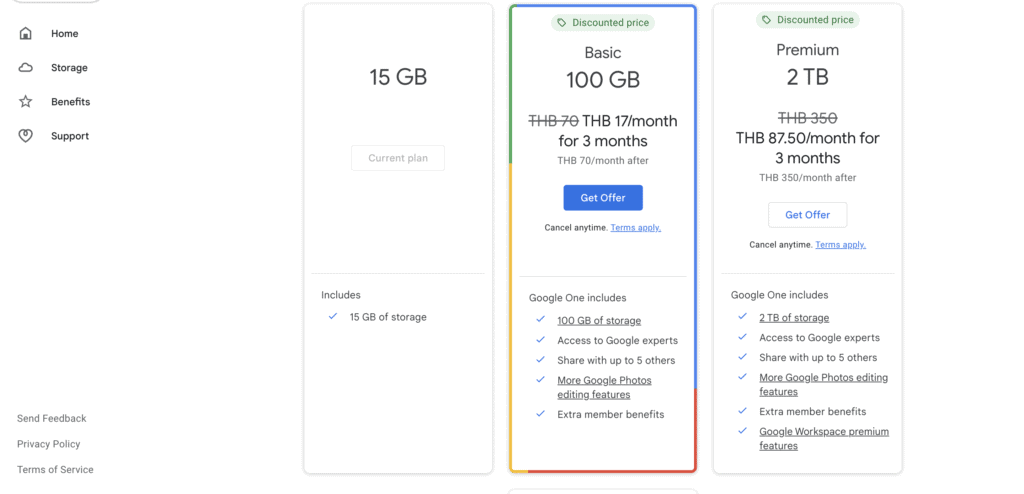Click the Discounted price badge on Basic
Viewport: 1024px width, 494px height.
click(603, 23)
